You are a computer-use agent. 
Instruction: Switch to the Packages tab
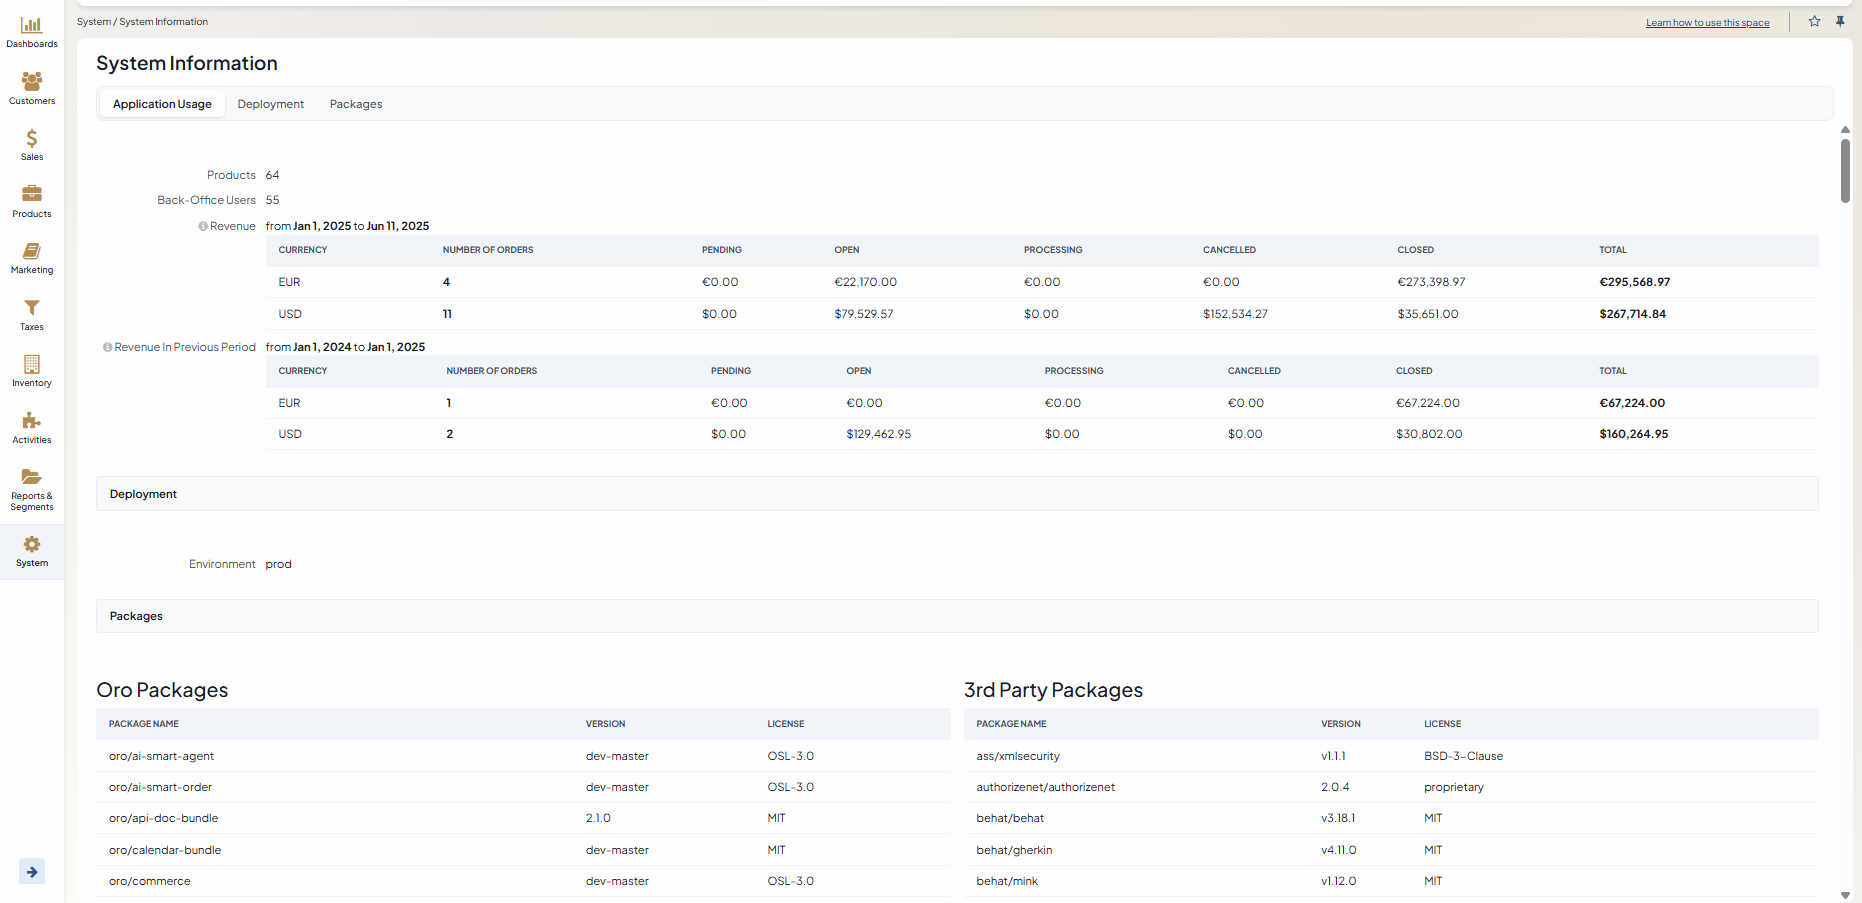tap(356, 104)
